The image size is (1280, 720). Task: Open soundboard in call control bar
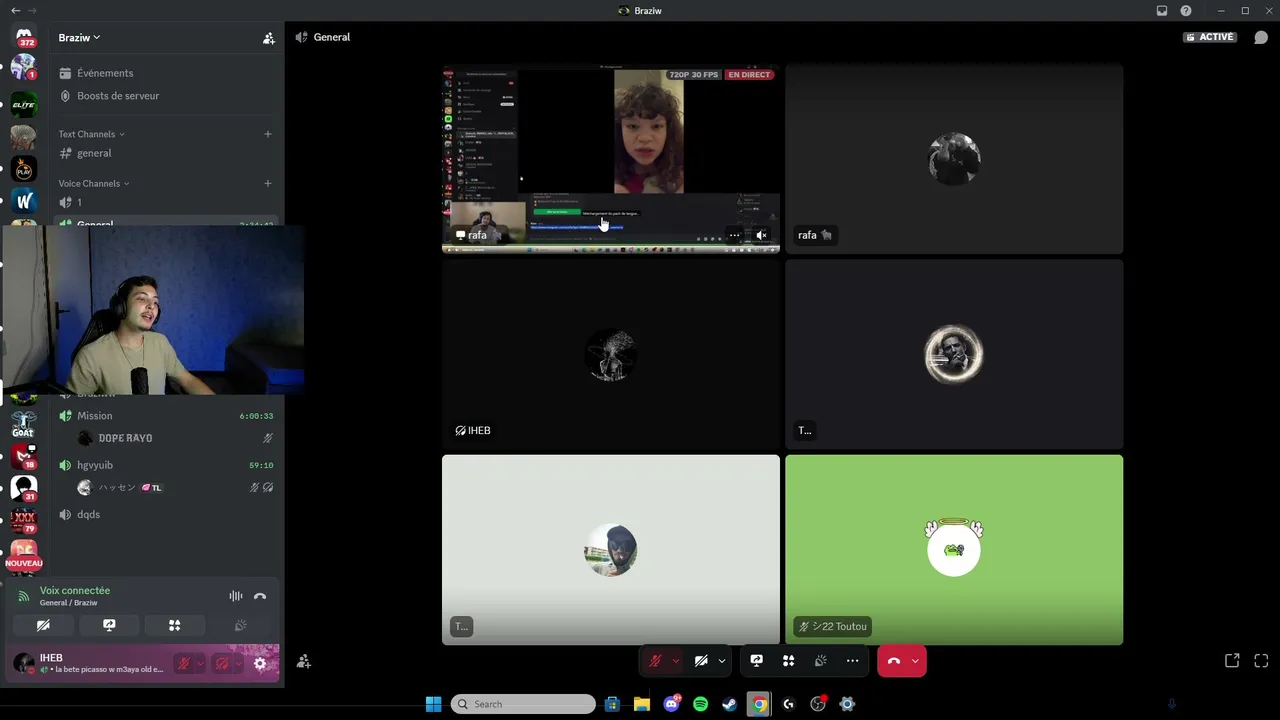coord(820,660)
